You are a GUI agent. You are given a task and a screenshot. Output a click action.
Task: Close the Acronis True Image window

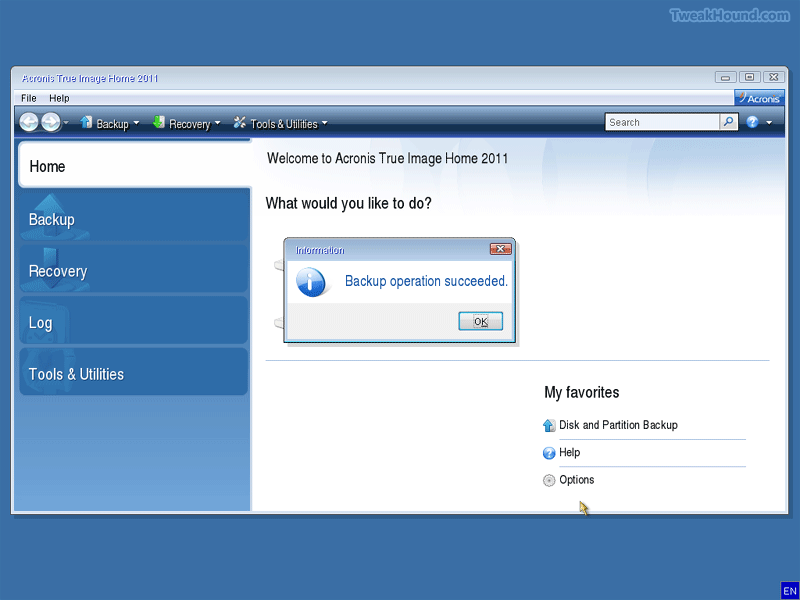(x=774, y=78)
